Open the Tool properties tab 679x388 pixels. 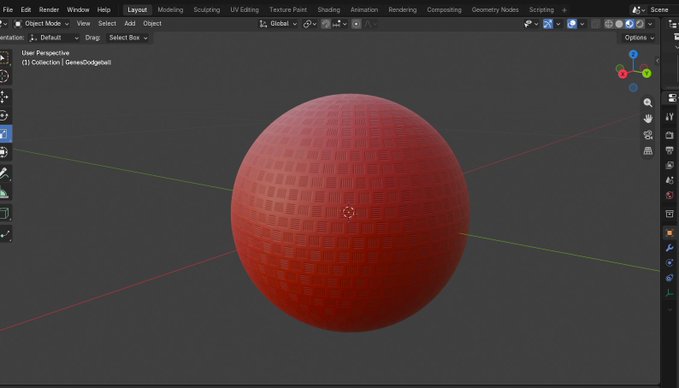click(x=669, y=116)
